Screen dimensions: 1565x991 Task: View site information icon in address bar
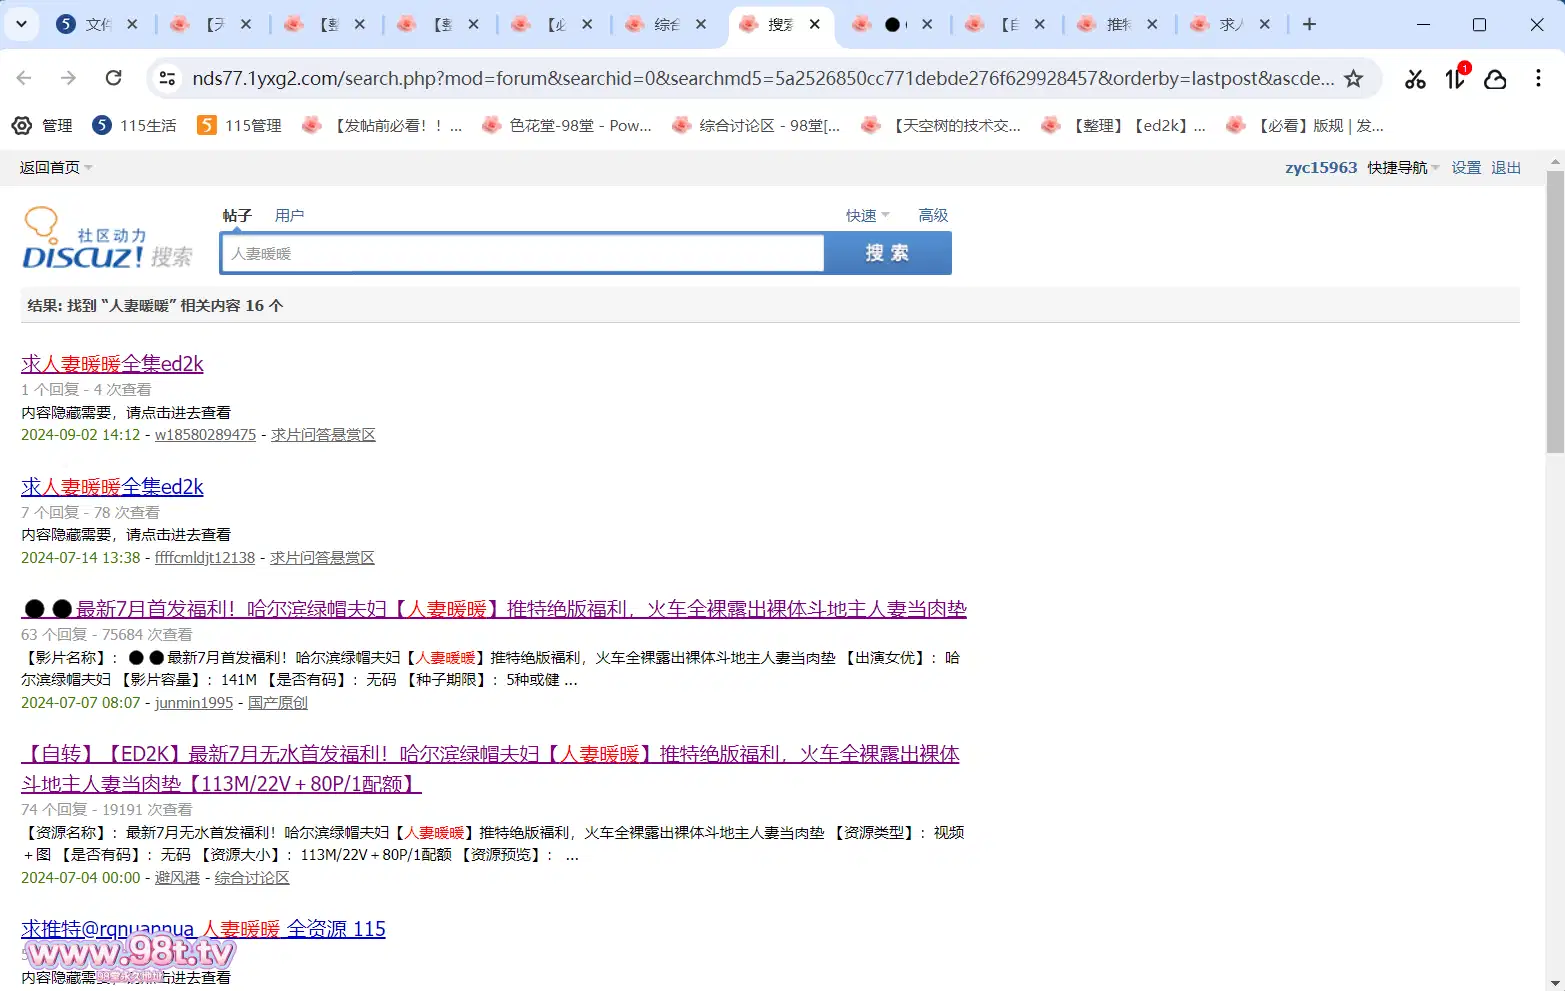(168, 78)
